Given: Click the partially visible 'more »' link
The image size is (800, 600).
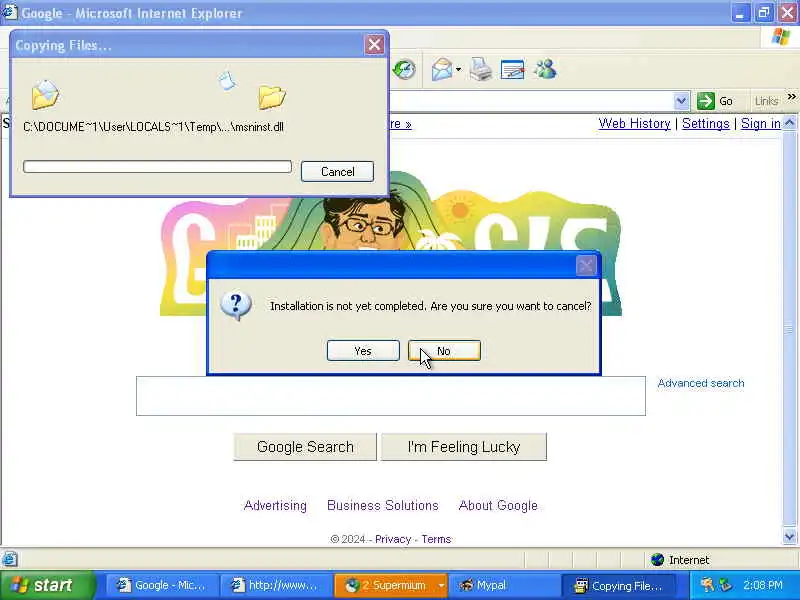Looking at the screenshot, I should tap(401, 124).
